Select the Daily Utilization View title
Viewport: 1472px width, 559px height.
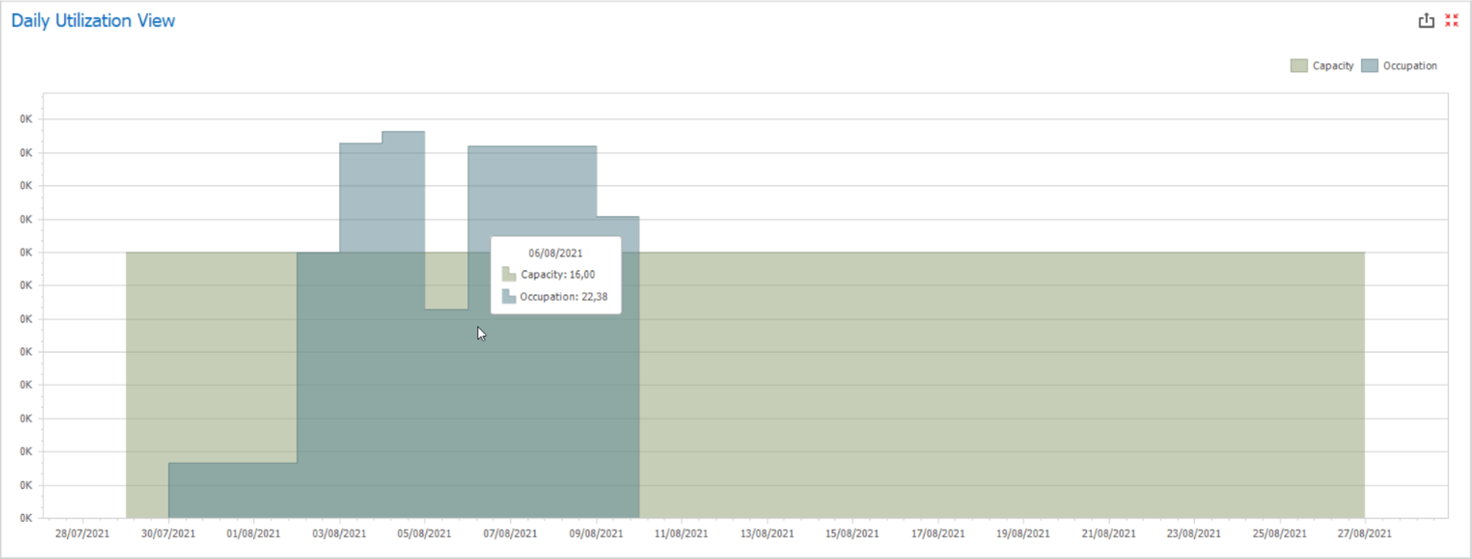tap(93, 21)
